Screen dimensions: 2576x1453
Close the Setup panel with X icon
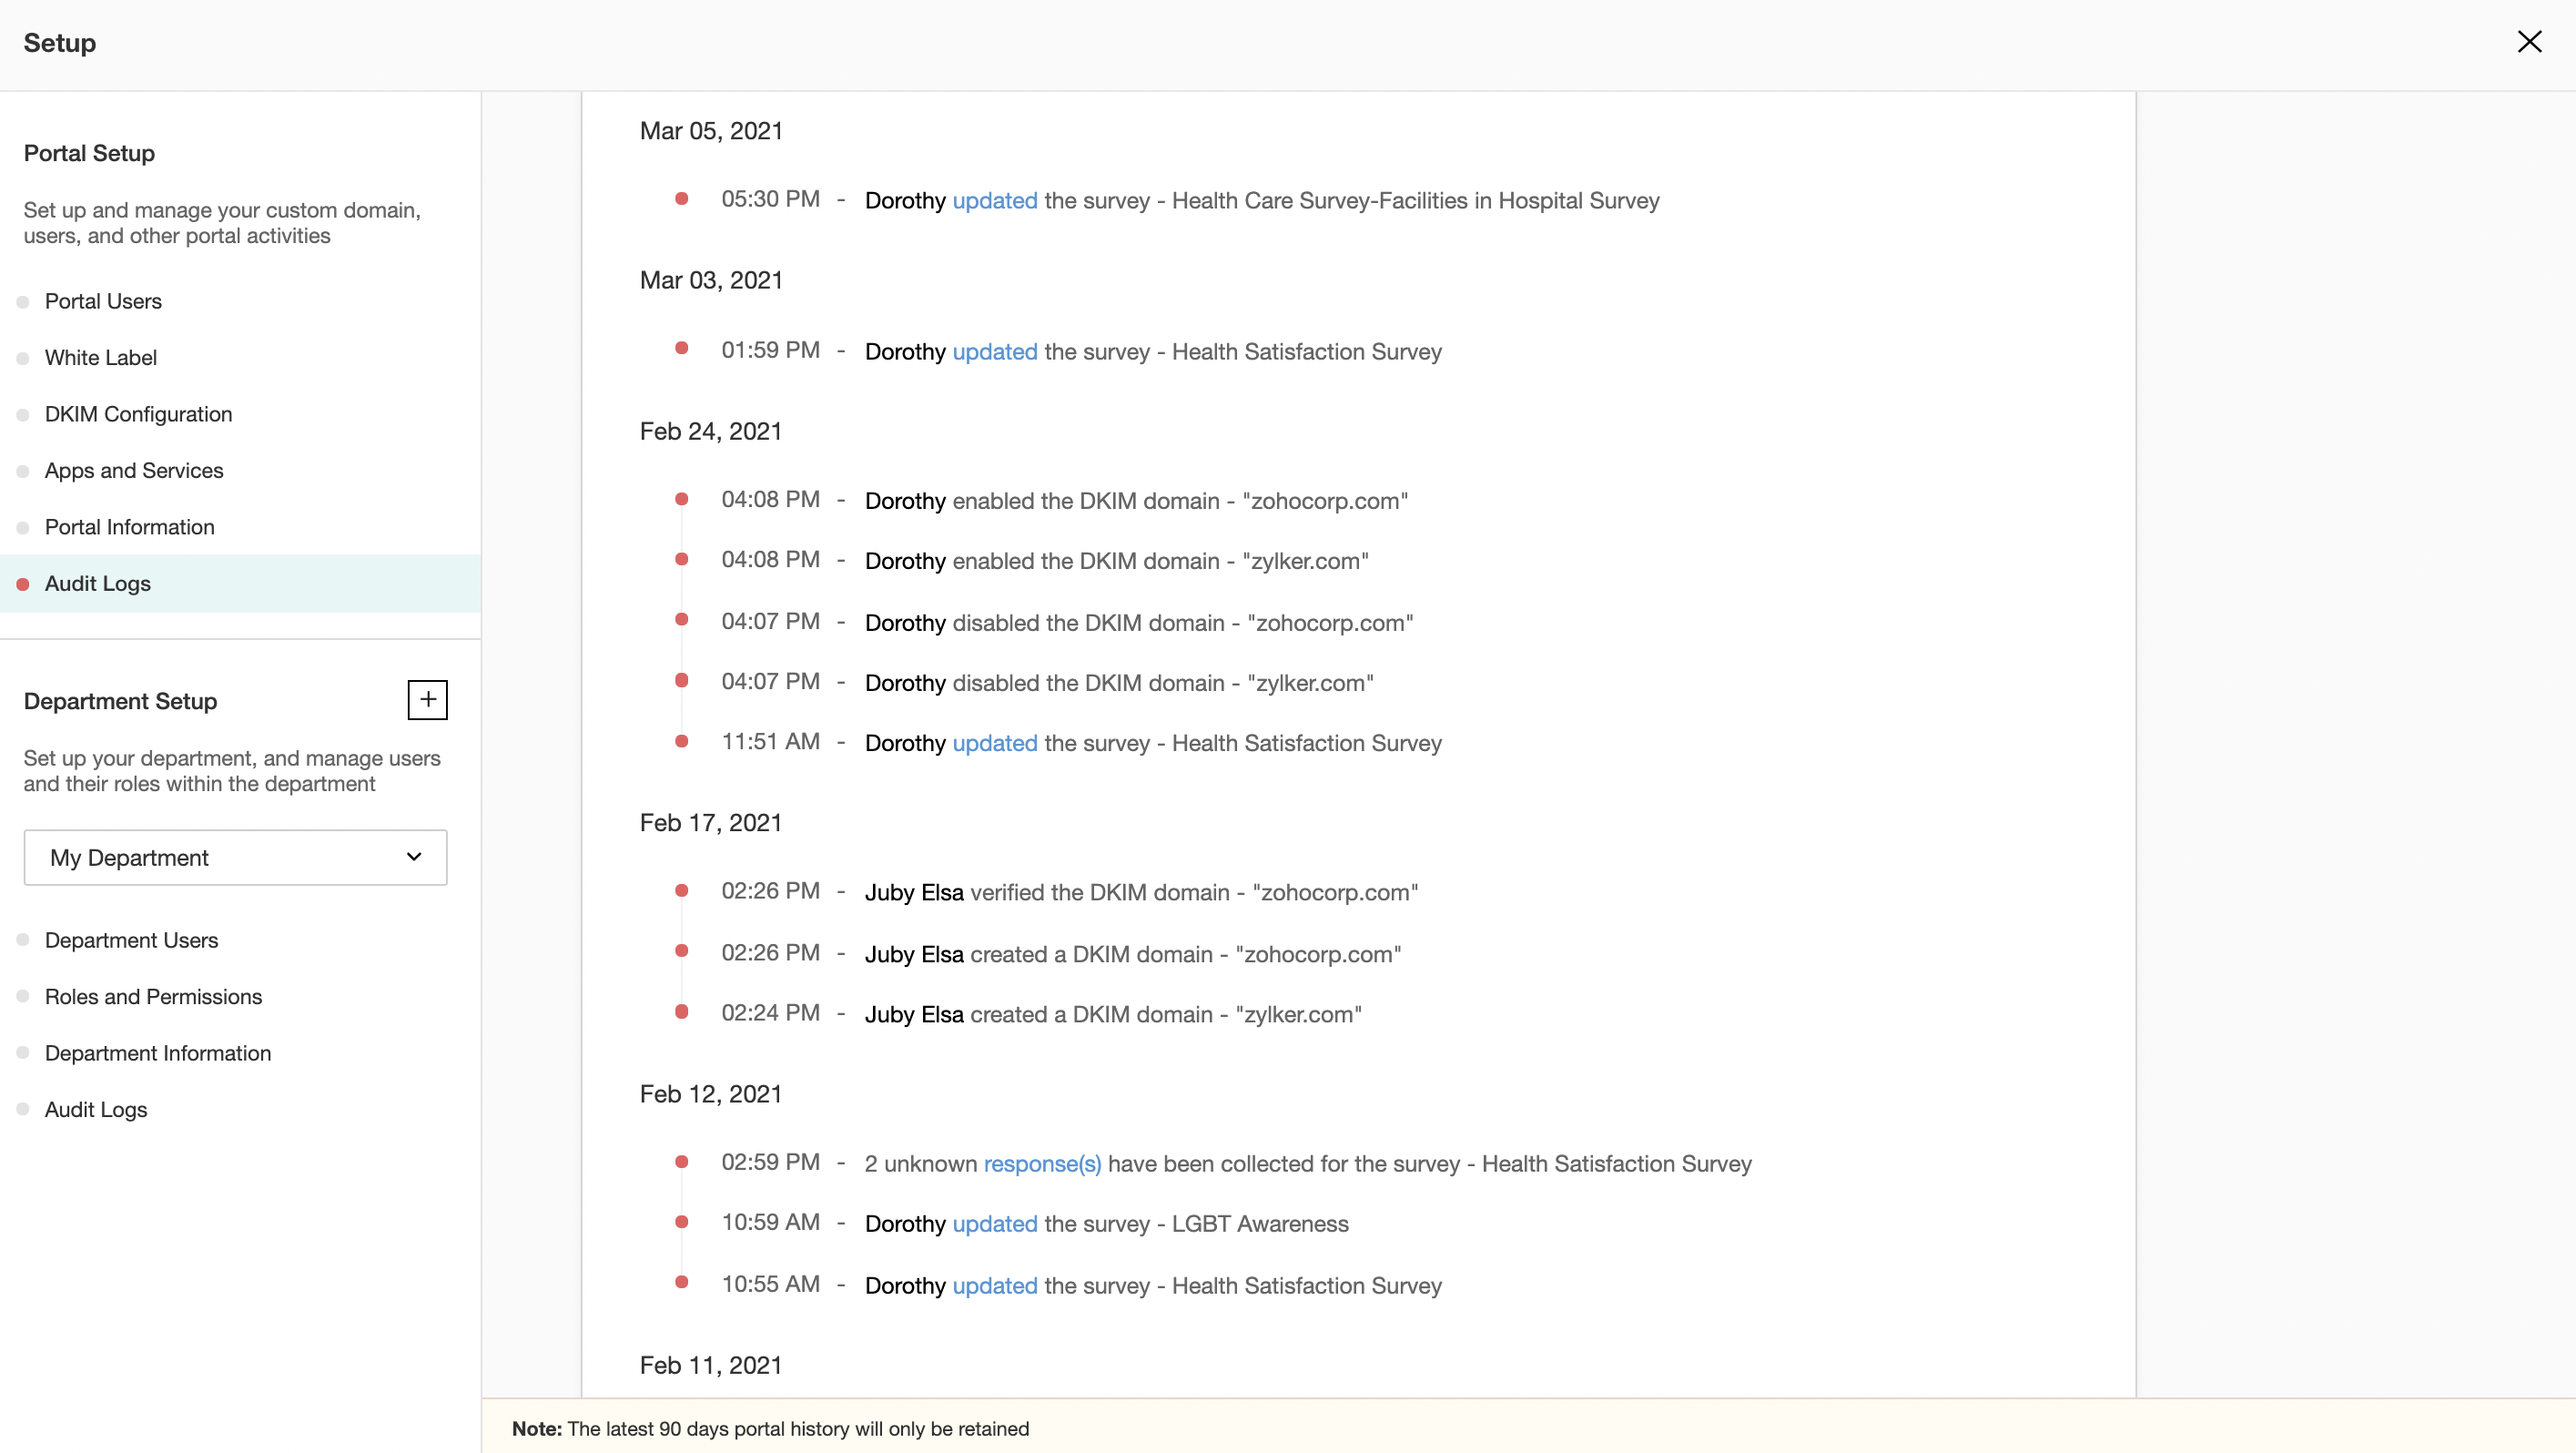[2529, 42]
